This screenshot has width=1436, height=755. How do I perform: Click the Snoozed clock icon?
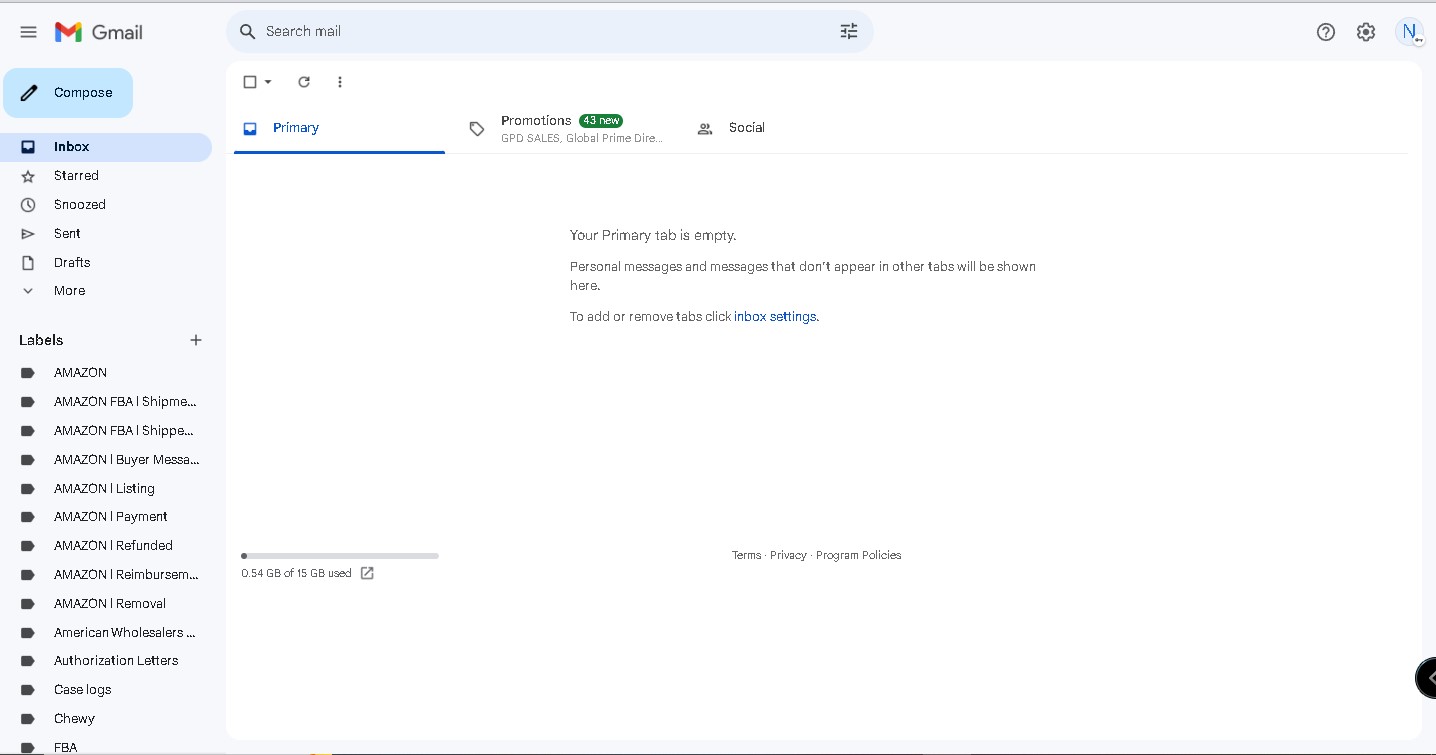click(x=28, y=205)
